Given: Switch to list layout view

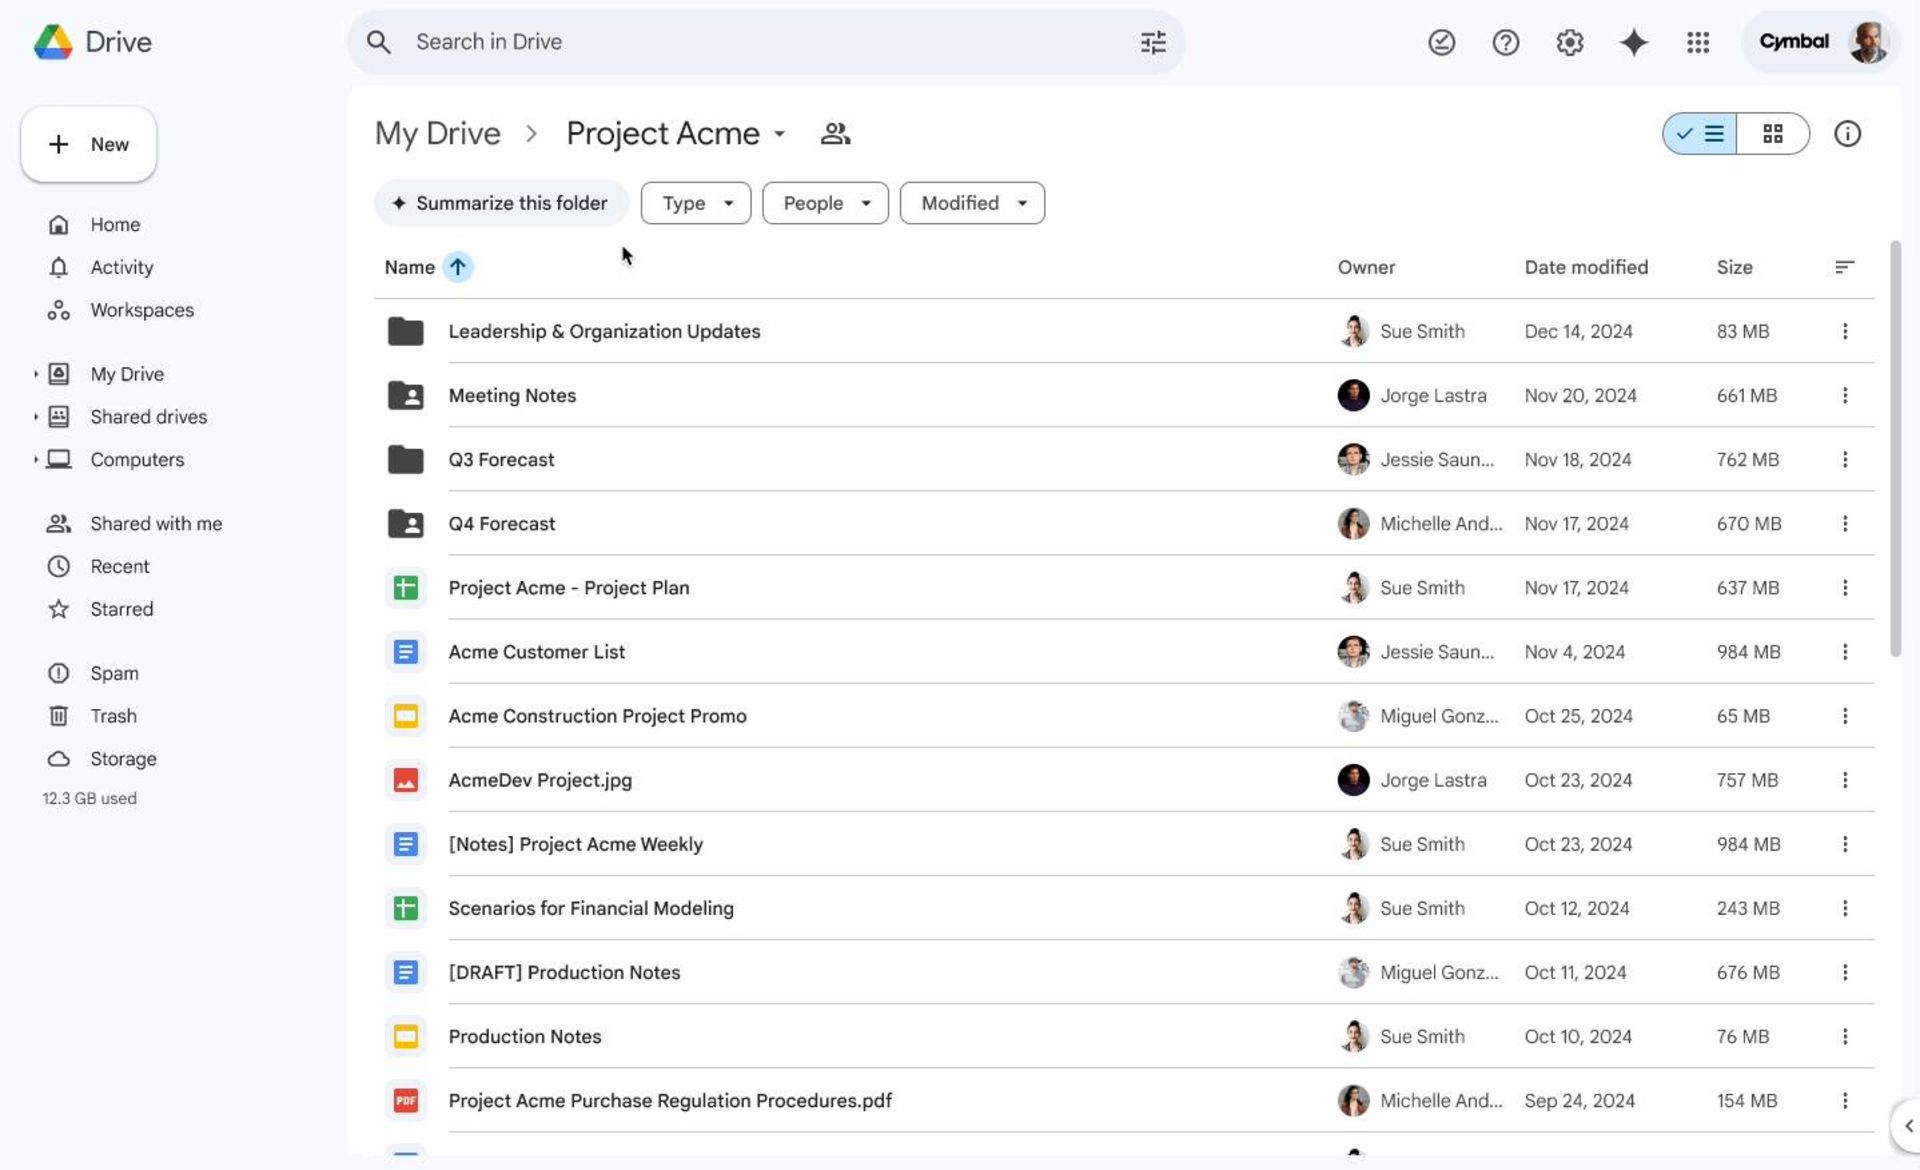Looking at the screenshot, I should (1700, 133).
